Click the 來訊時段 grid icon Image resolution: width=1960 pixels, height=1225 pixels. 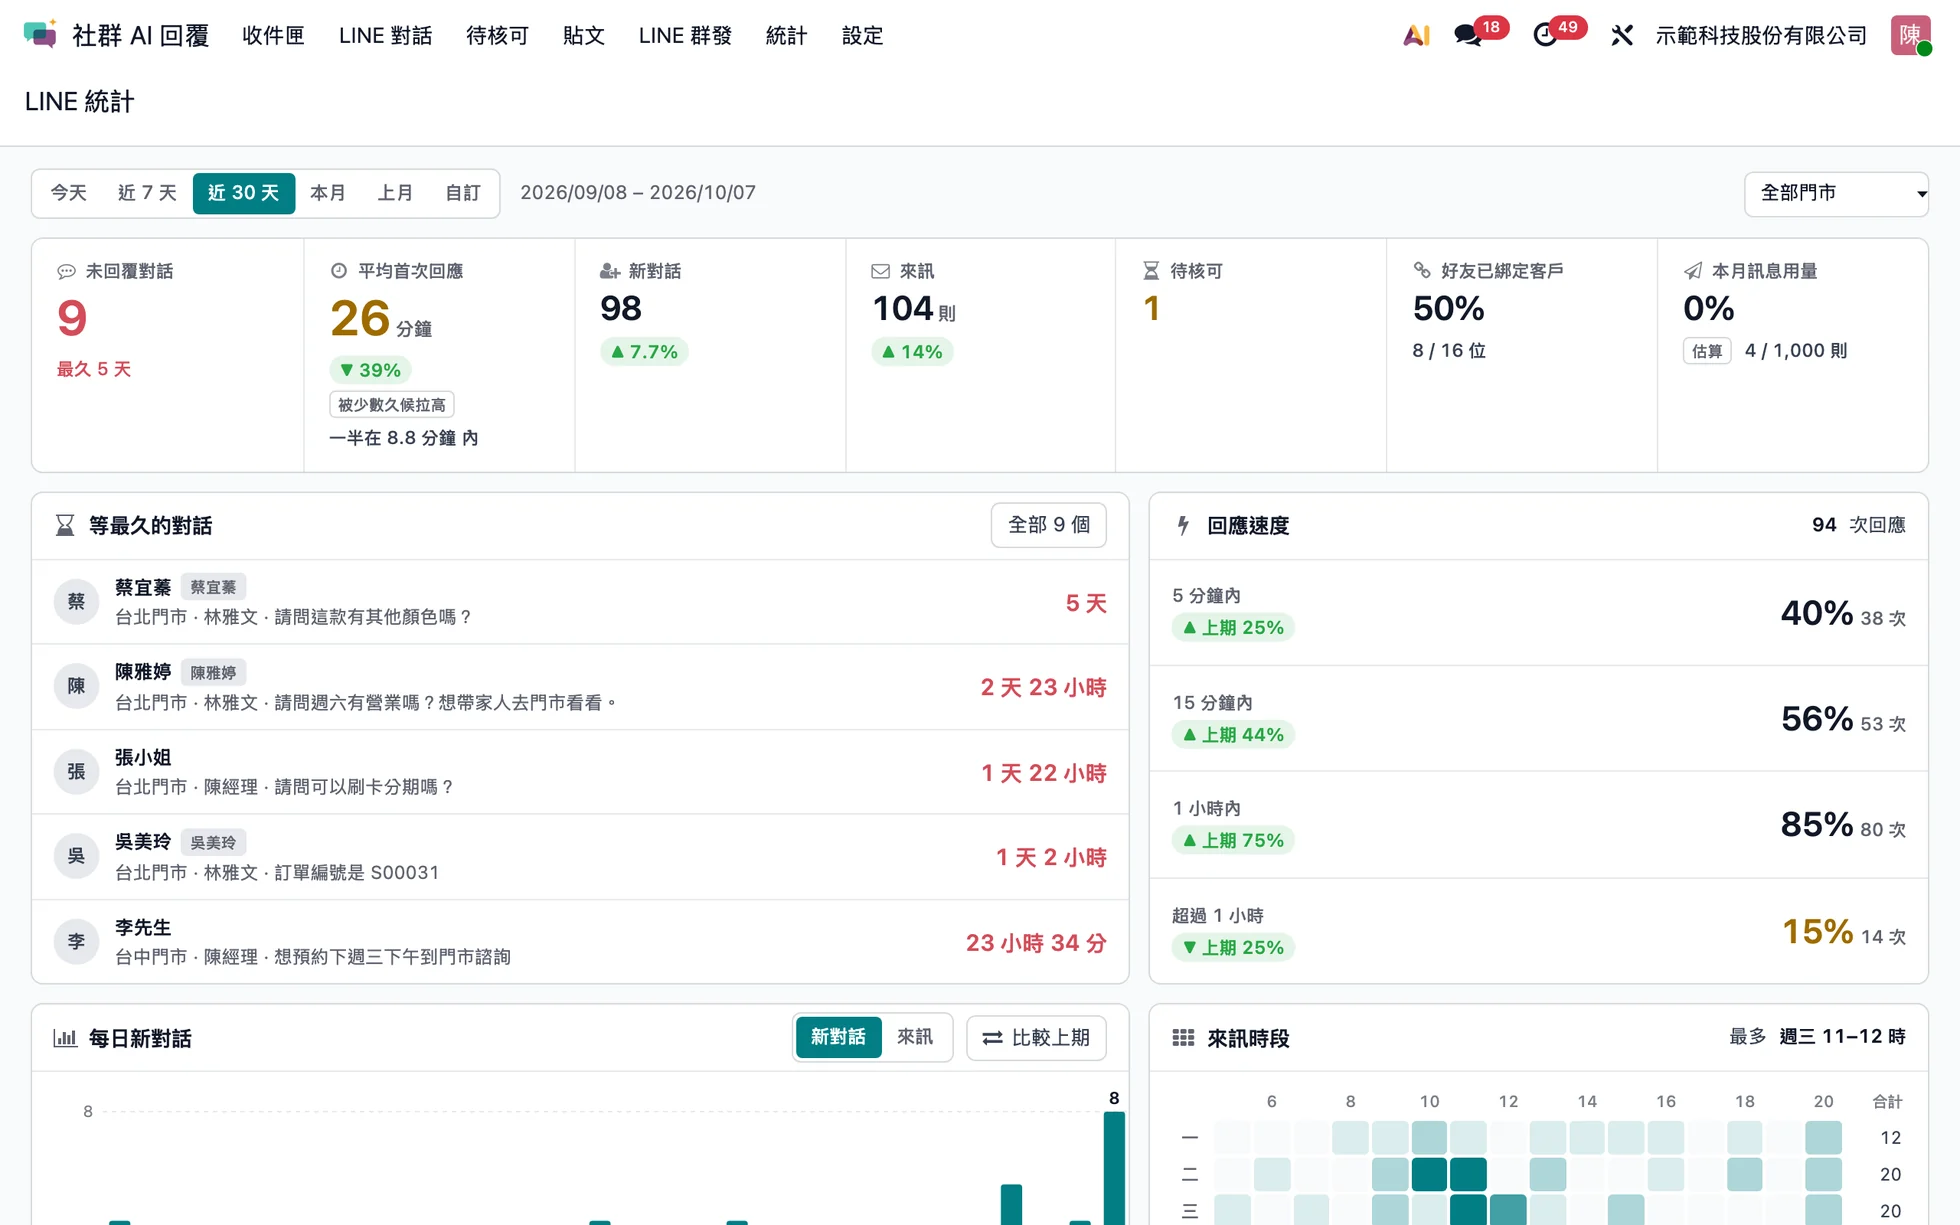(x=1183, y=1038)
